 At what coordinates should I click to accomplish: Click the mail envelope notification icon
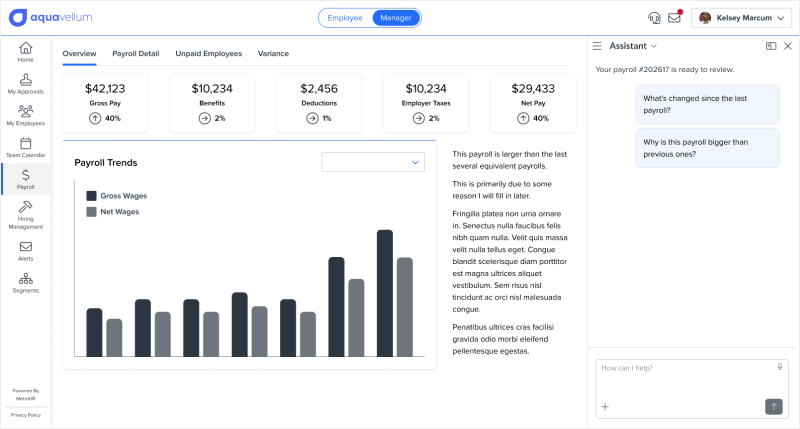pos(674,17)
